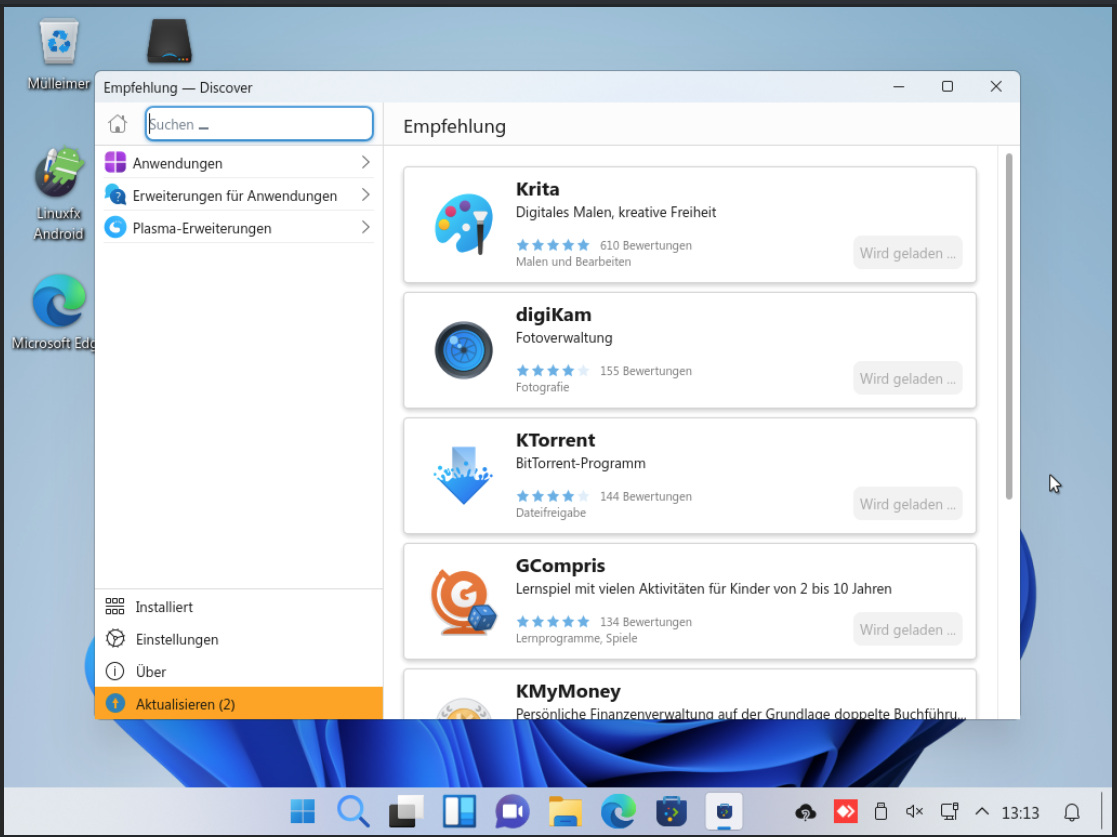1117x837 pixels.
Task: Open Aktualisieren (2) updates page
Action: [239, 703]
